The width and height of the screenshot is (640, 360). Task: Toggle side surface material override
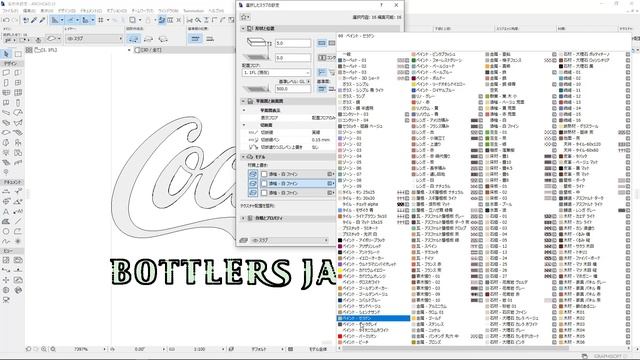click(253, 184)
